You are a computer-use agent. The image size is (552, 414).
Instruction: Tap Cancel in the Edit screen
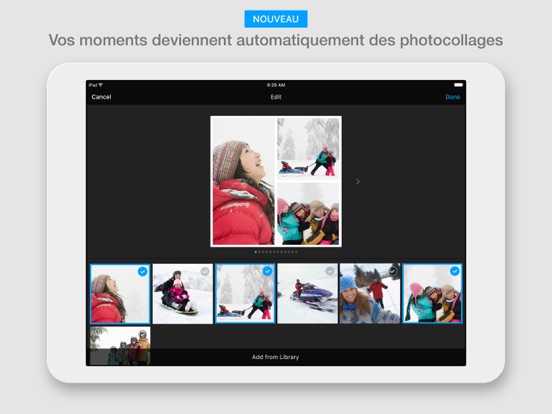click(x=101, y=97)
